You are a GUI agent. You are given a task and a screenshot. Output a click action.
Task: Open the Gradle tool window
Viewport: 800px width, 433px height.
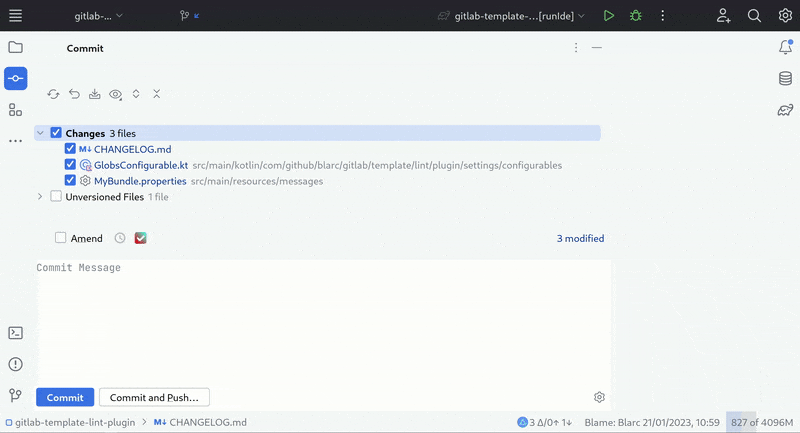(x=785, y=110)
